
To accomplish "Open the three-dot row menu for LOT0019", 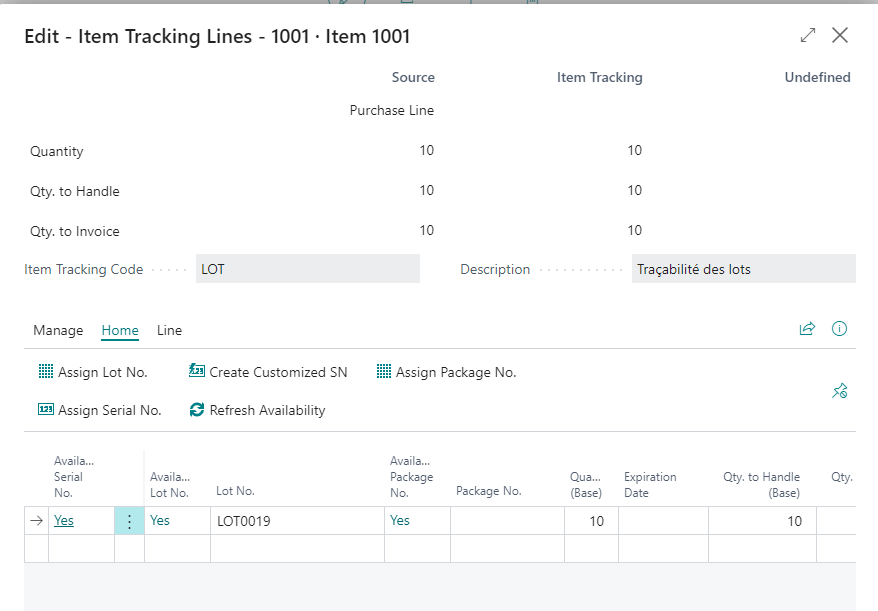I will (129, 521).
